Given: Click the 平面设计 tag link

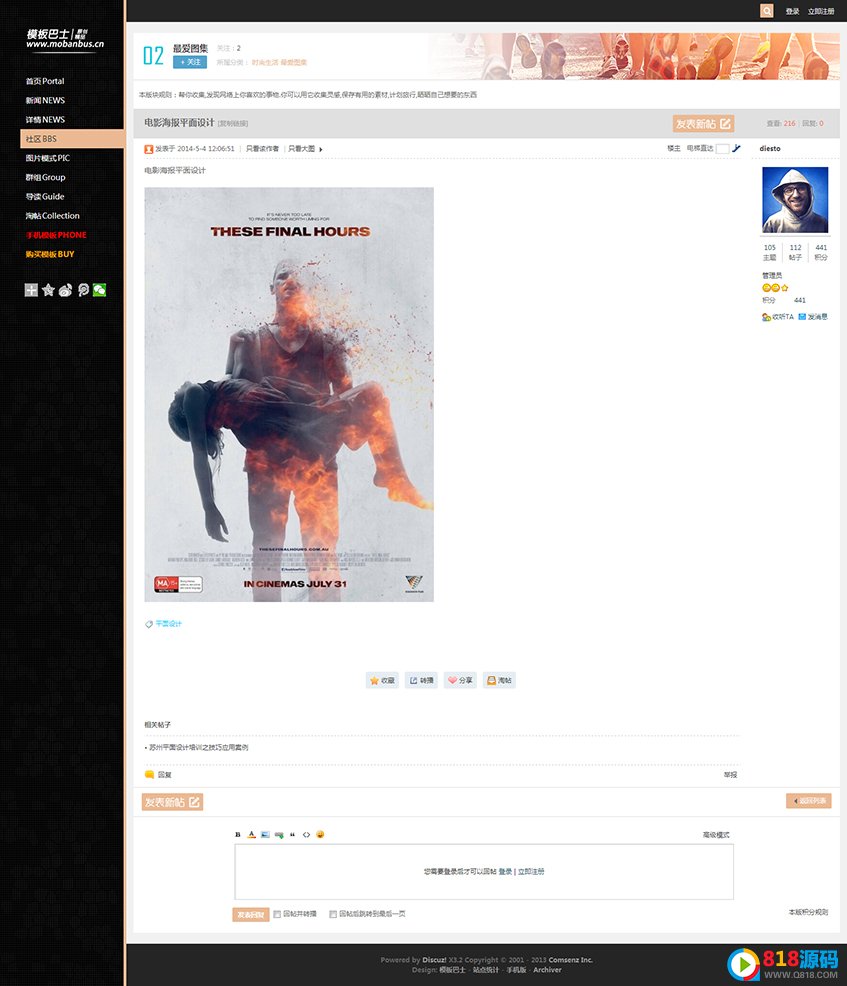Looking at the screenshot, I should [x=169, y=624].
